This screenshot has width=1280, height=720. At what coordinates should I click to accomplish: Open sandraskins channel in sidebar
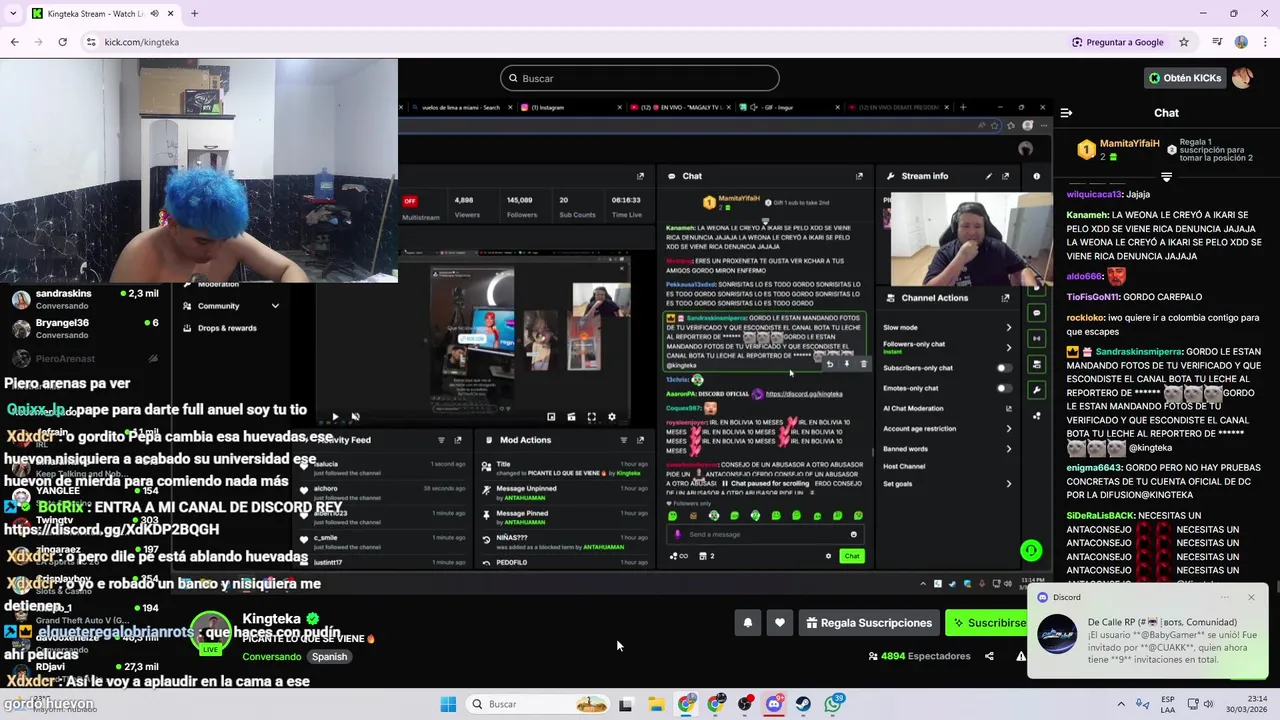click(85, 299)
